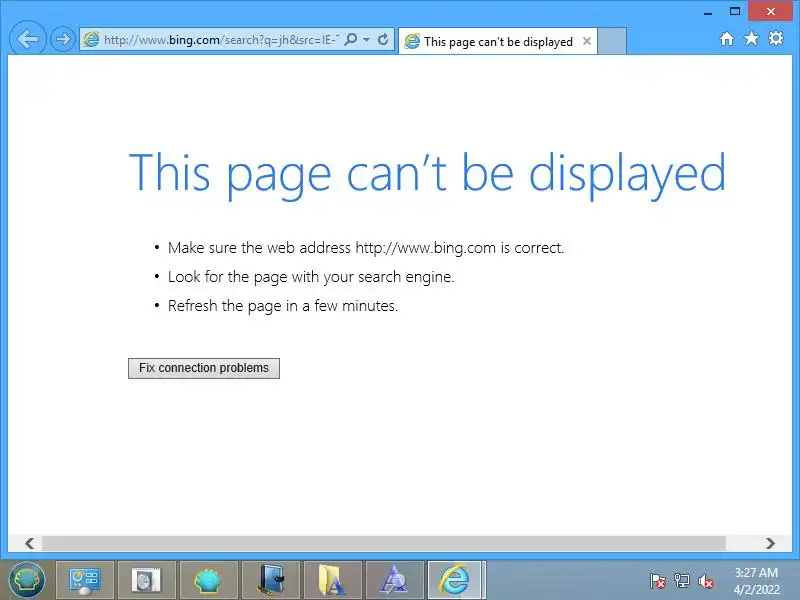Image resolution: width=800 pixels, height=600 pixels.
Task: Click the muted speaker volume tray icon
Action: pos(706,581)
